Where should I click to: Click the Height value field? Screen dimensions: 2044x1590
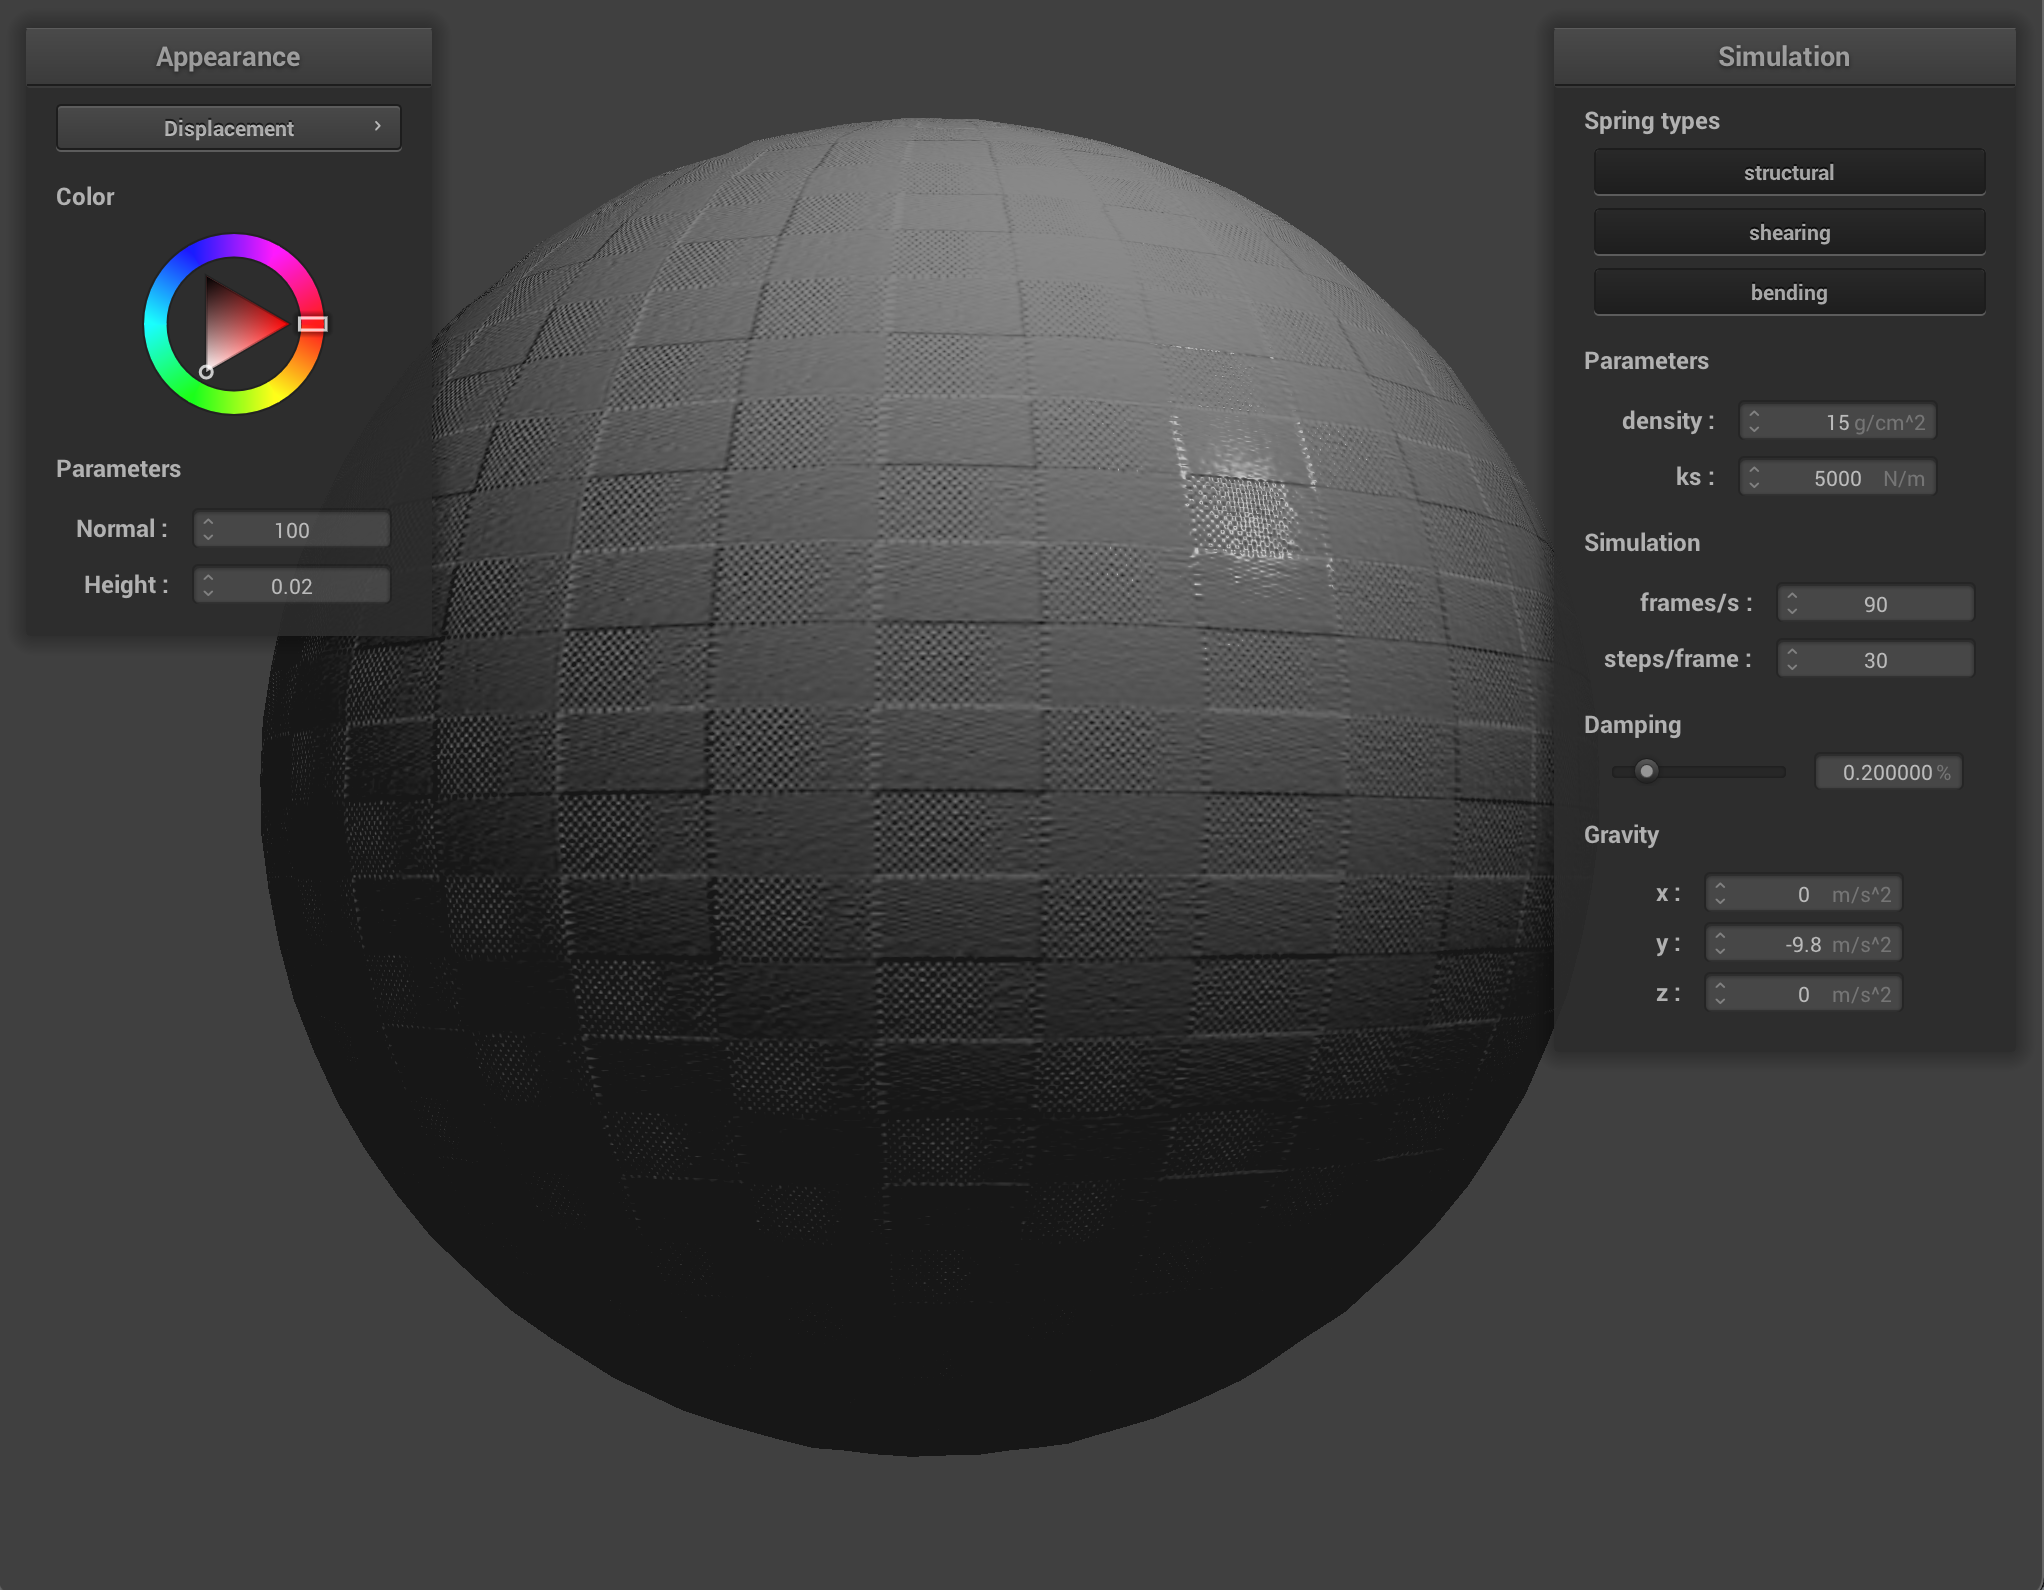click(292, 586)
